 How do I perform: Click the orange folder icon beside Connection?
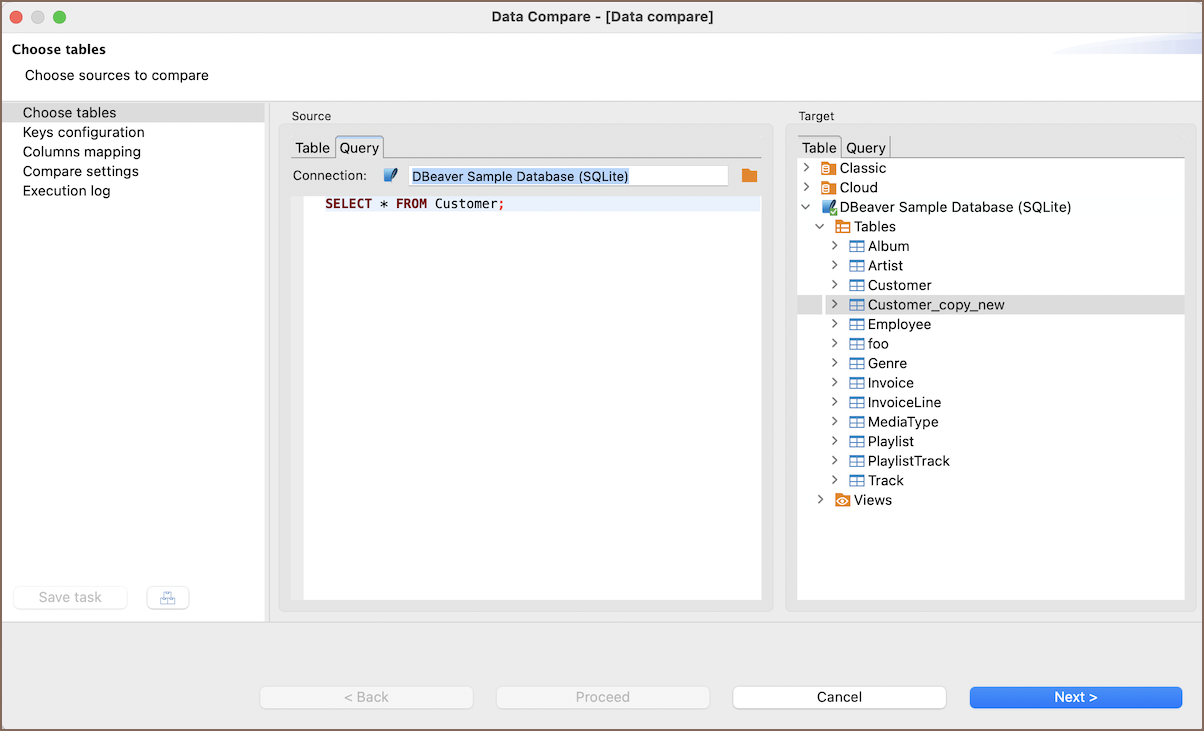(749, 176)
